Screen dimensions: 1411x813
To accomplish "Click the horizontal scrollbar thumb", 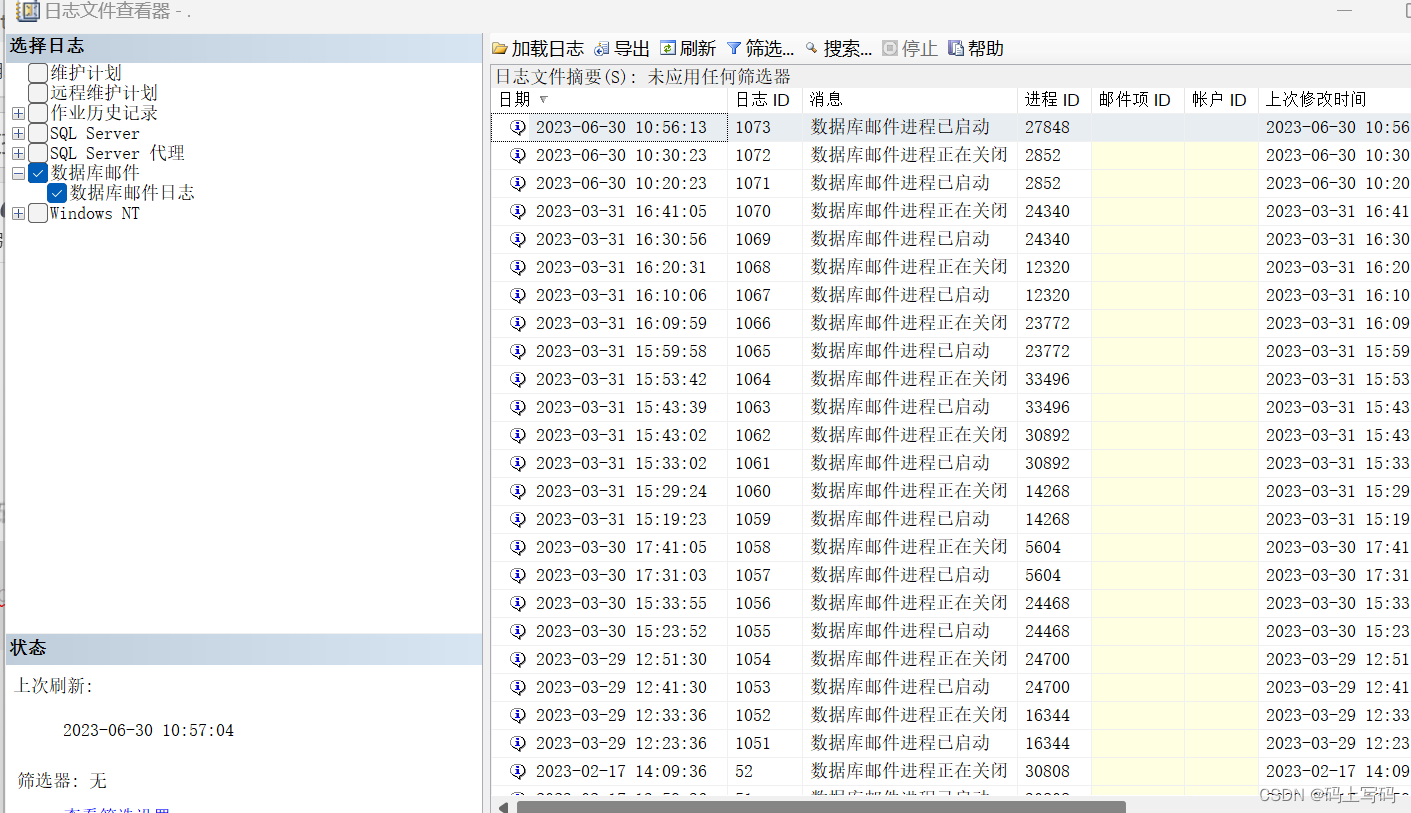I will [821, 806].
